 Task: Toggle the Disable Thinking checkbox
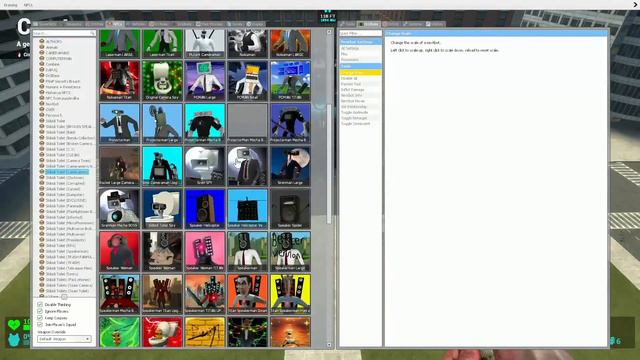[x=40, y=304]
